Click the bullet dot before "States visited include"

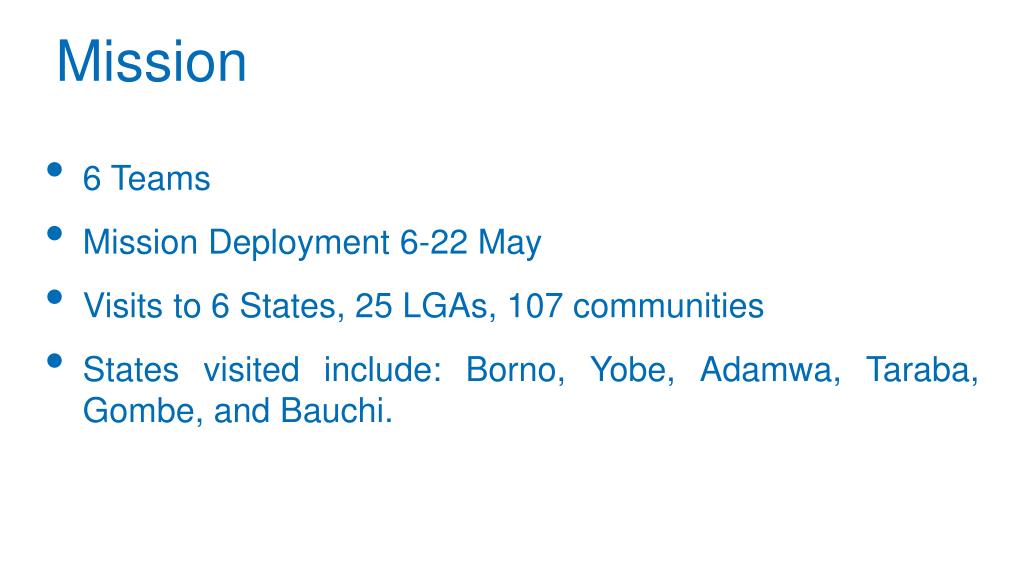point(55,360)
